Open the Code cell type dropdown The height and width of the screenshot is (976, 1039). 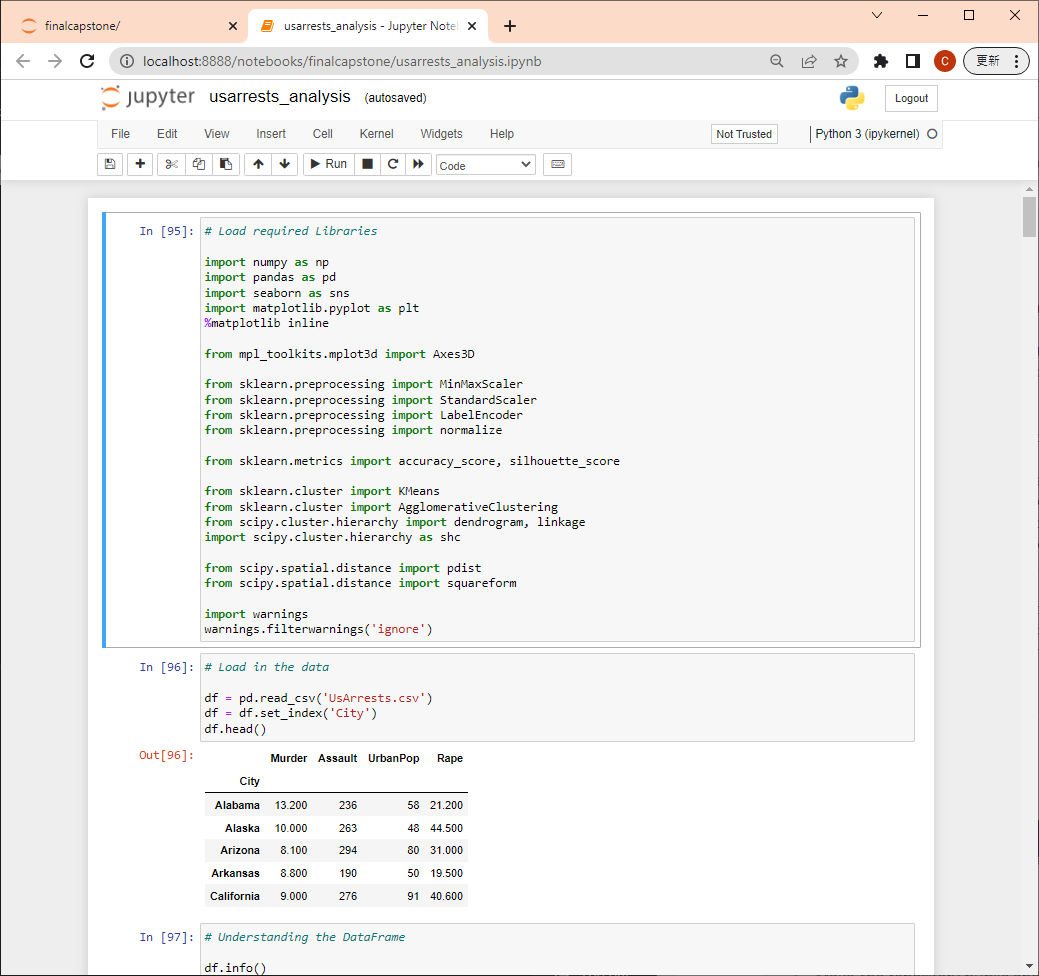[485, 164]
